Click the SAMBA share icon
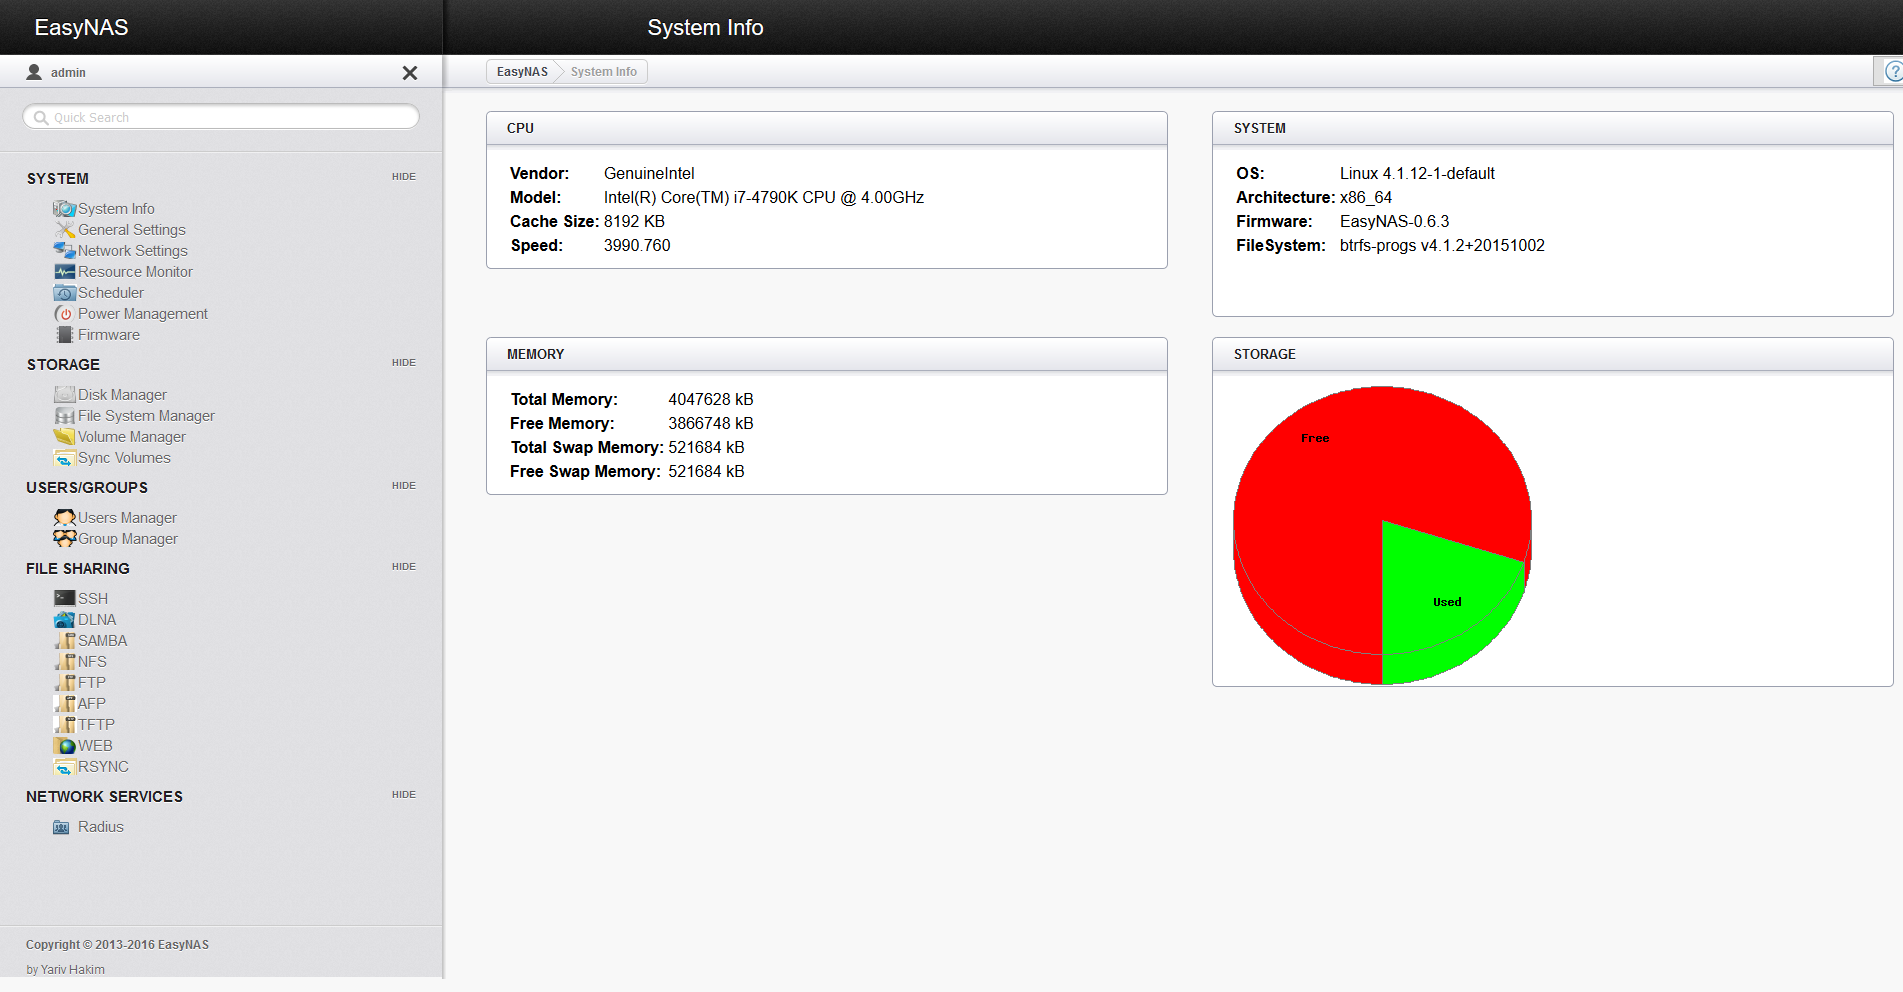Screen dimensions: 1903x992 [x=65, y=641]
